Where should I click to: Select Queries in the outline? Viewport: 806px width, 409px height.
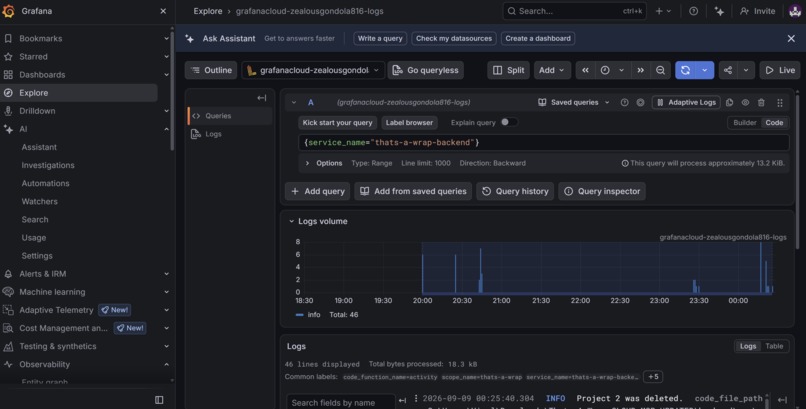230,116
